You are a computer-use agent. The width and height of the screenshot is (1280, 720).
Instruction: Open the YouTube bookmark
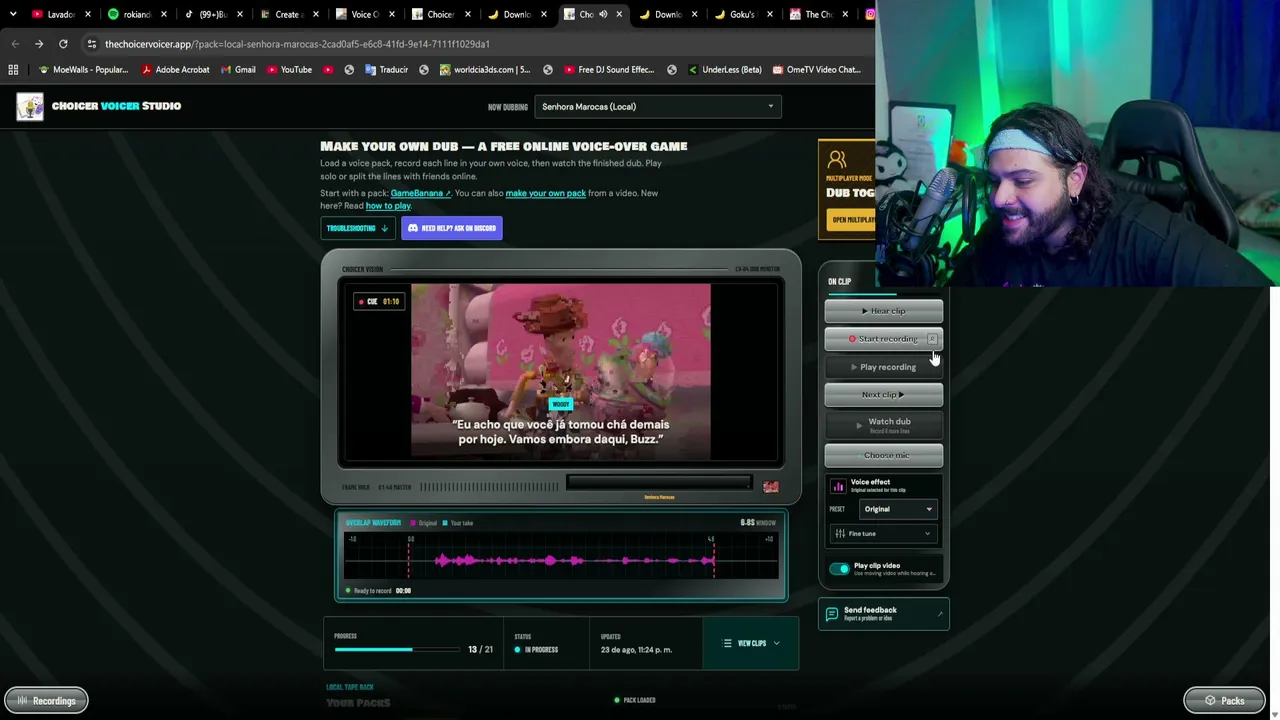point(289,70)
